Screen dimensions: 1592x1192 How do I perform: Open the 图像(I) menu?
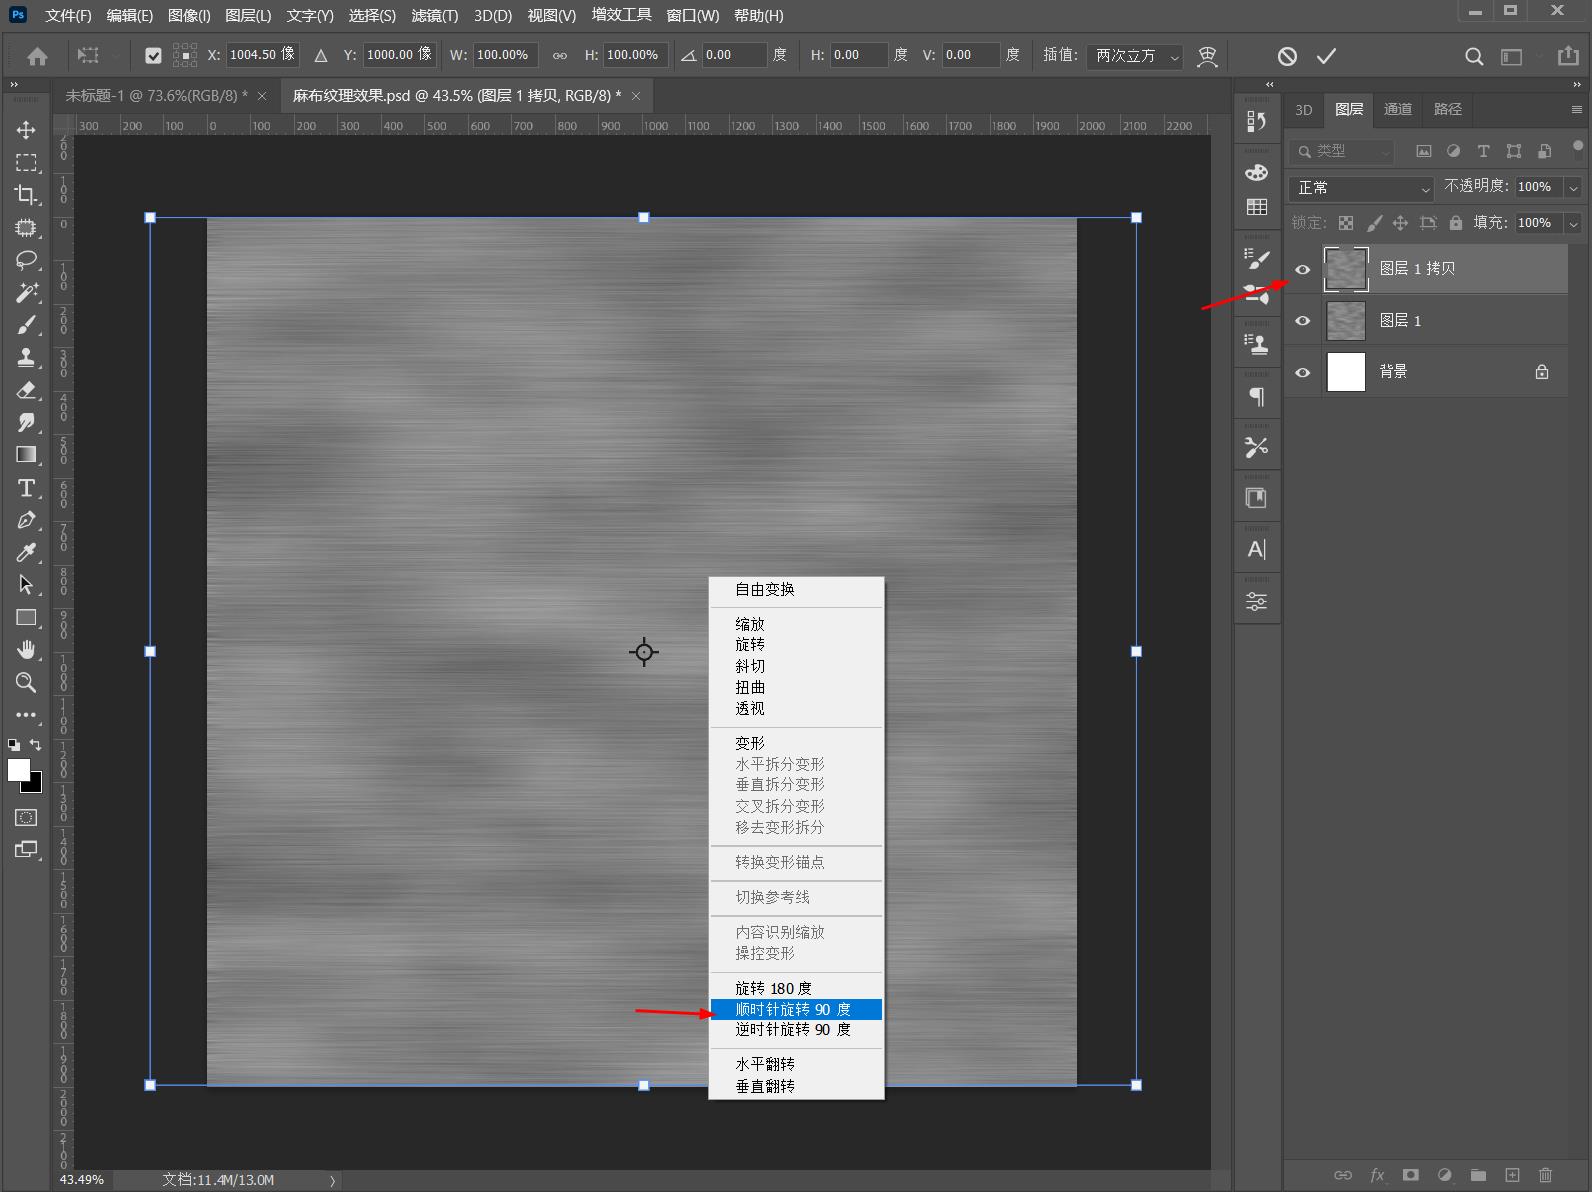point(189,15)
